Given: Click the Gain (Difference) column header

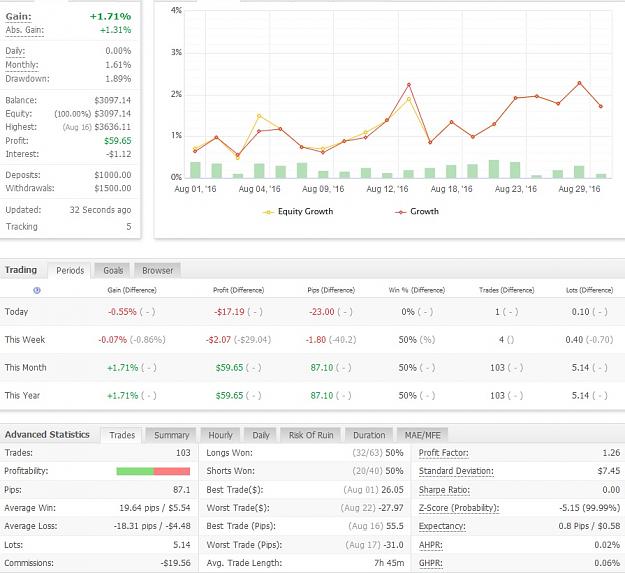Looking at the screenshot, I should (132, 290).
